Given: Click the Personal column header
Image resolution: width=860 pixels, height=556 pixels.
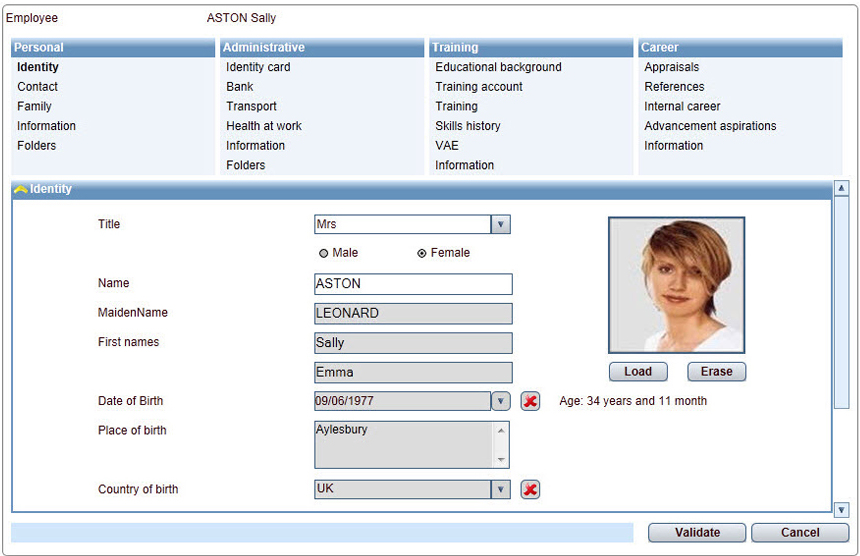Looking at the screenshot, I should pos(113,48).
